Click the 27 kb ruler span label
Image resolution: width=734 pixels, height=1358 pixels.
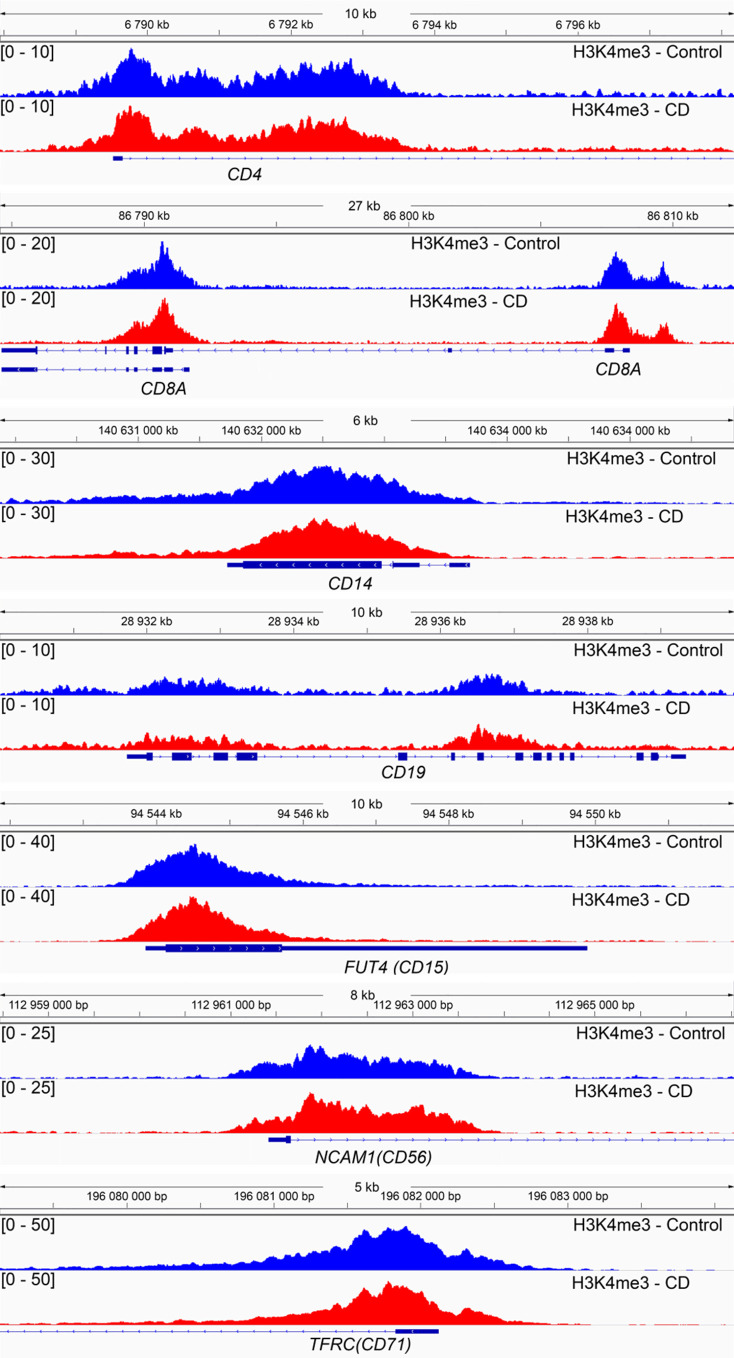coord(364,206)
